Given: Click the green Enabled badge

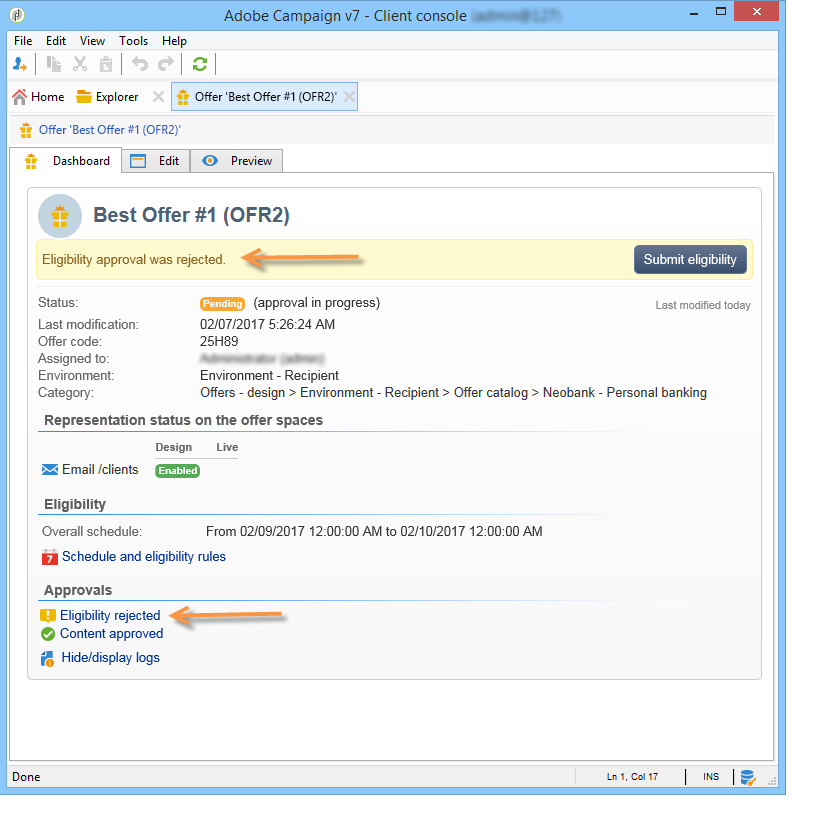Looking at the screenshot, I should 178,471.
